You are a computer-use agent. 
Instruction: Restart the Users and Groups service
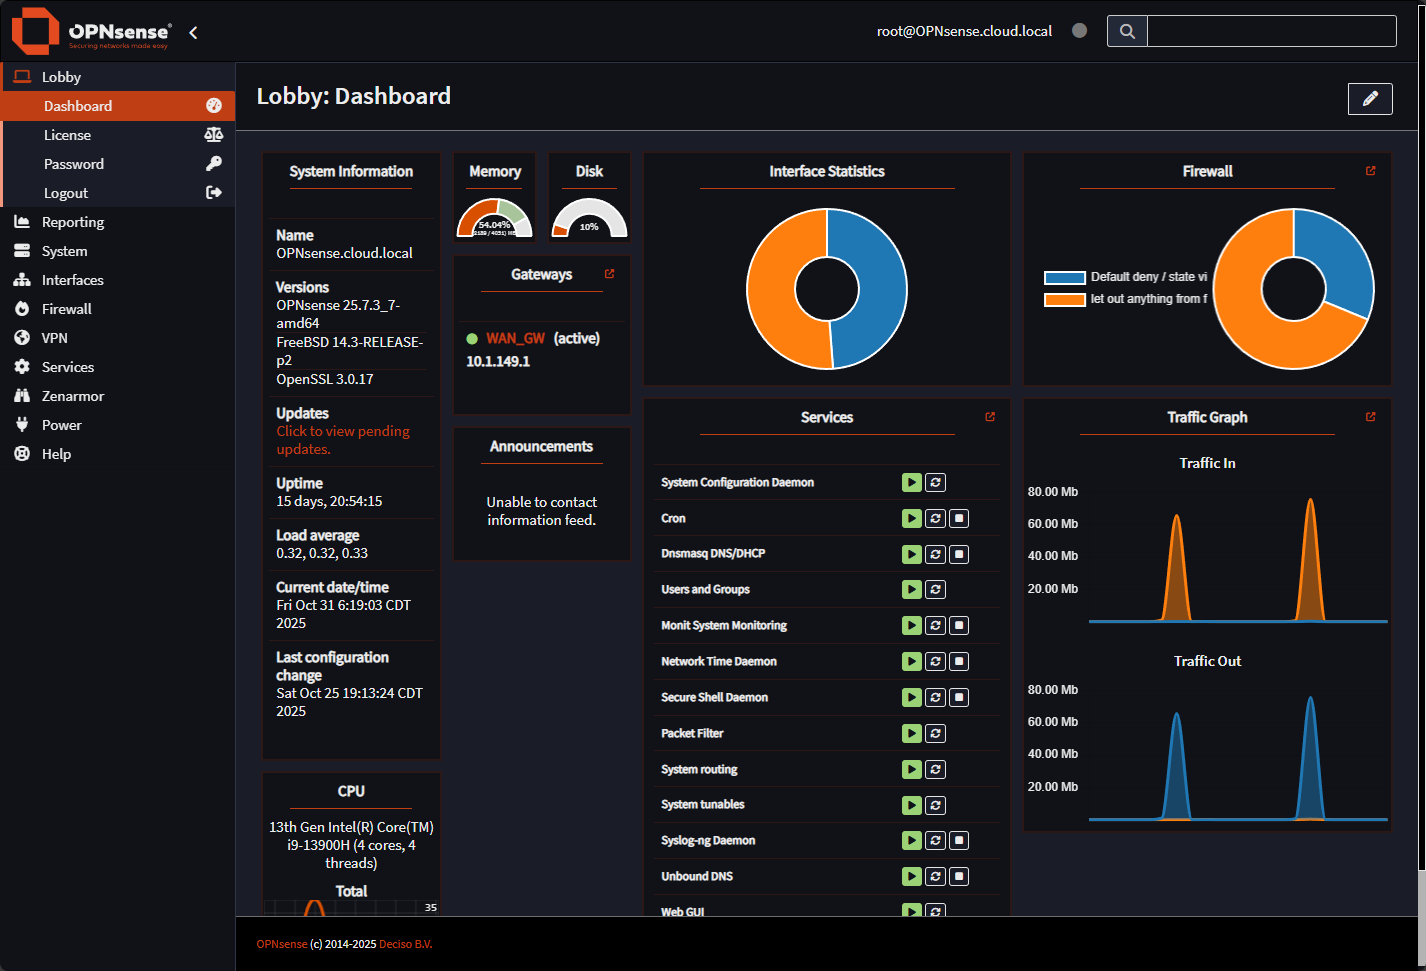935,590
